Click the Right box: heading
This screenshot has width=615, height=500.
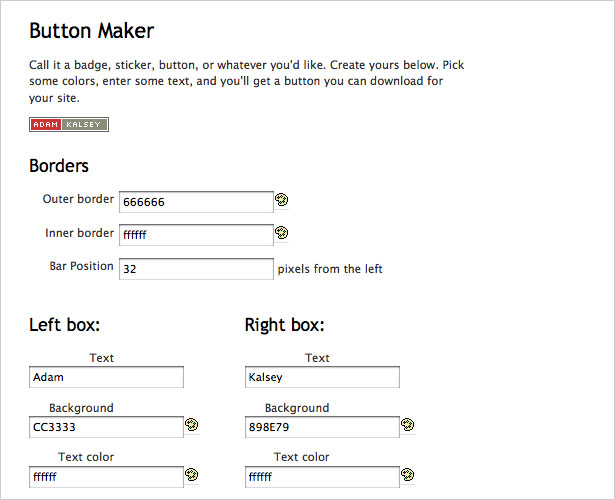pos(285,325)
